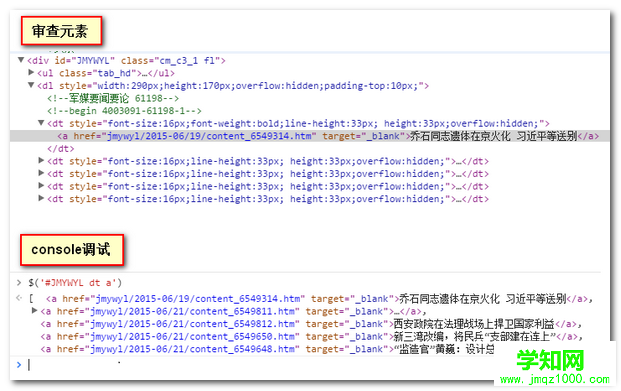Collapse the div id="JMYWYL" node
Viewport: 621px width, 391px height.
21,60
